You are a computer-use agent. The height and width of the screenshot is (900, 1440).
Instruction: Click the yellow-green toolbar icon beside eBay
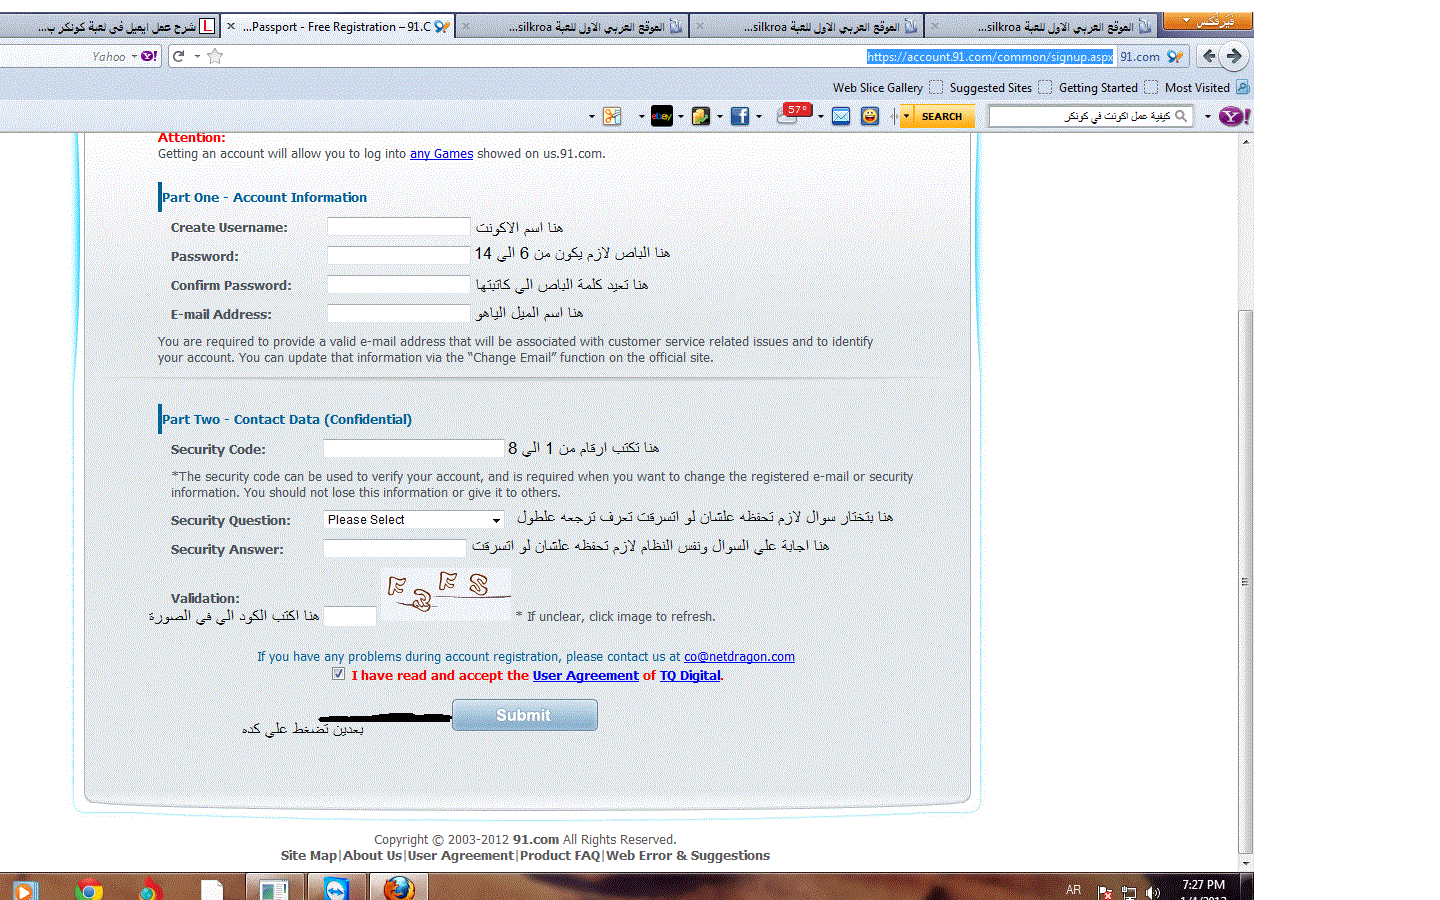pos(701,116)
